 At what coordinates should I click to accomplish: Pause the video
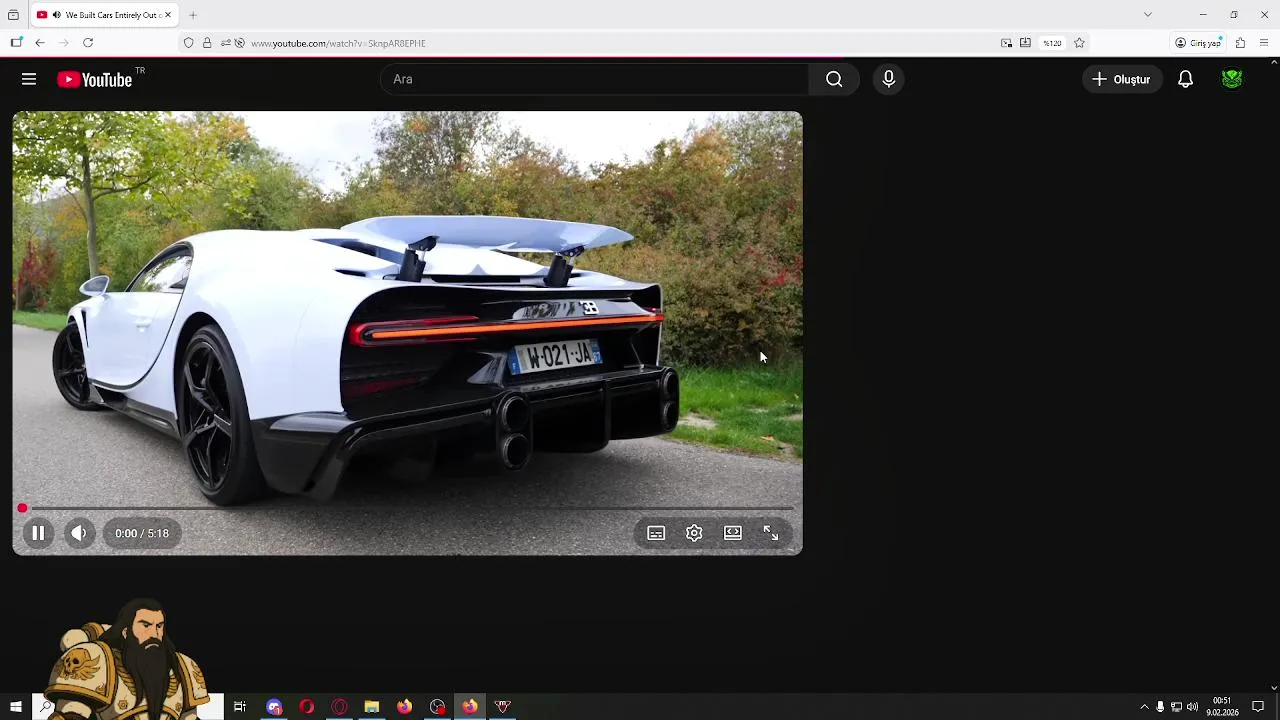38,533
